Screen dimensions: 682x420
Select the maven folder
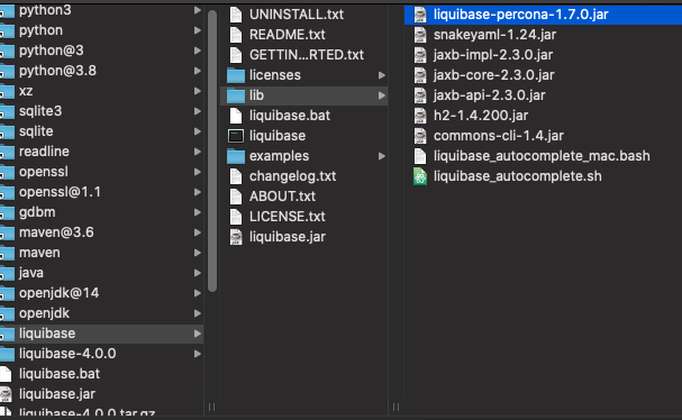tap(102, 253)
